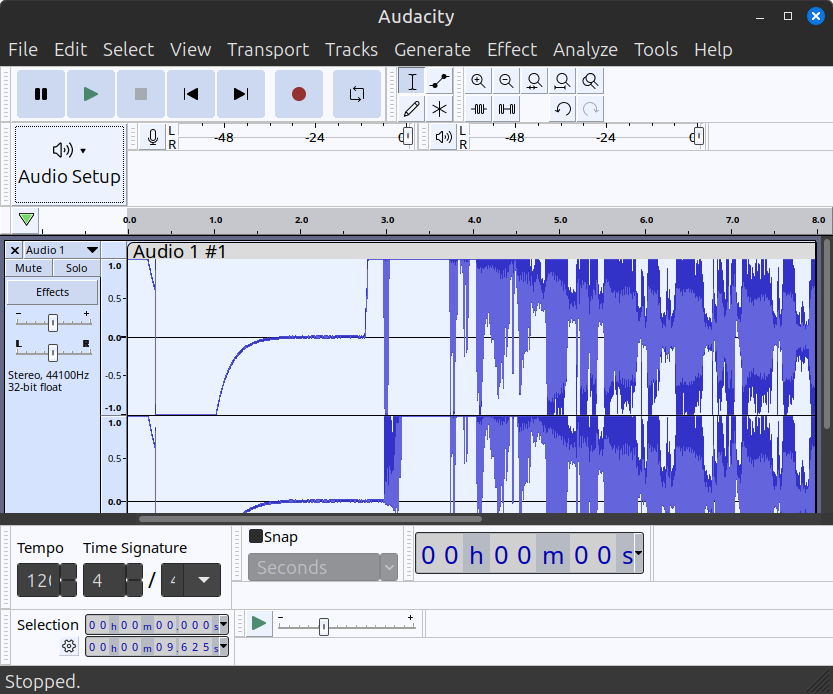
Task: Mute the Audio 1 track
Action: click(x=29, y=268)
